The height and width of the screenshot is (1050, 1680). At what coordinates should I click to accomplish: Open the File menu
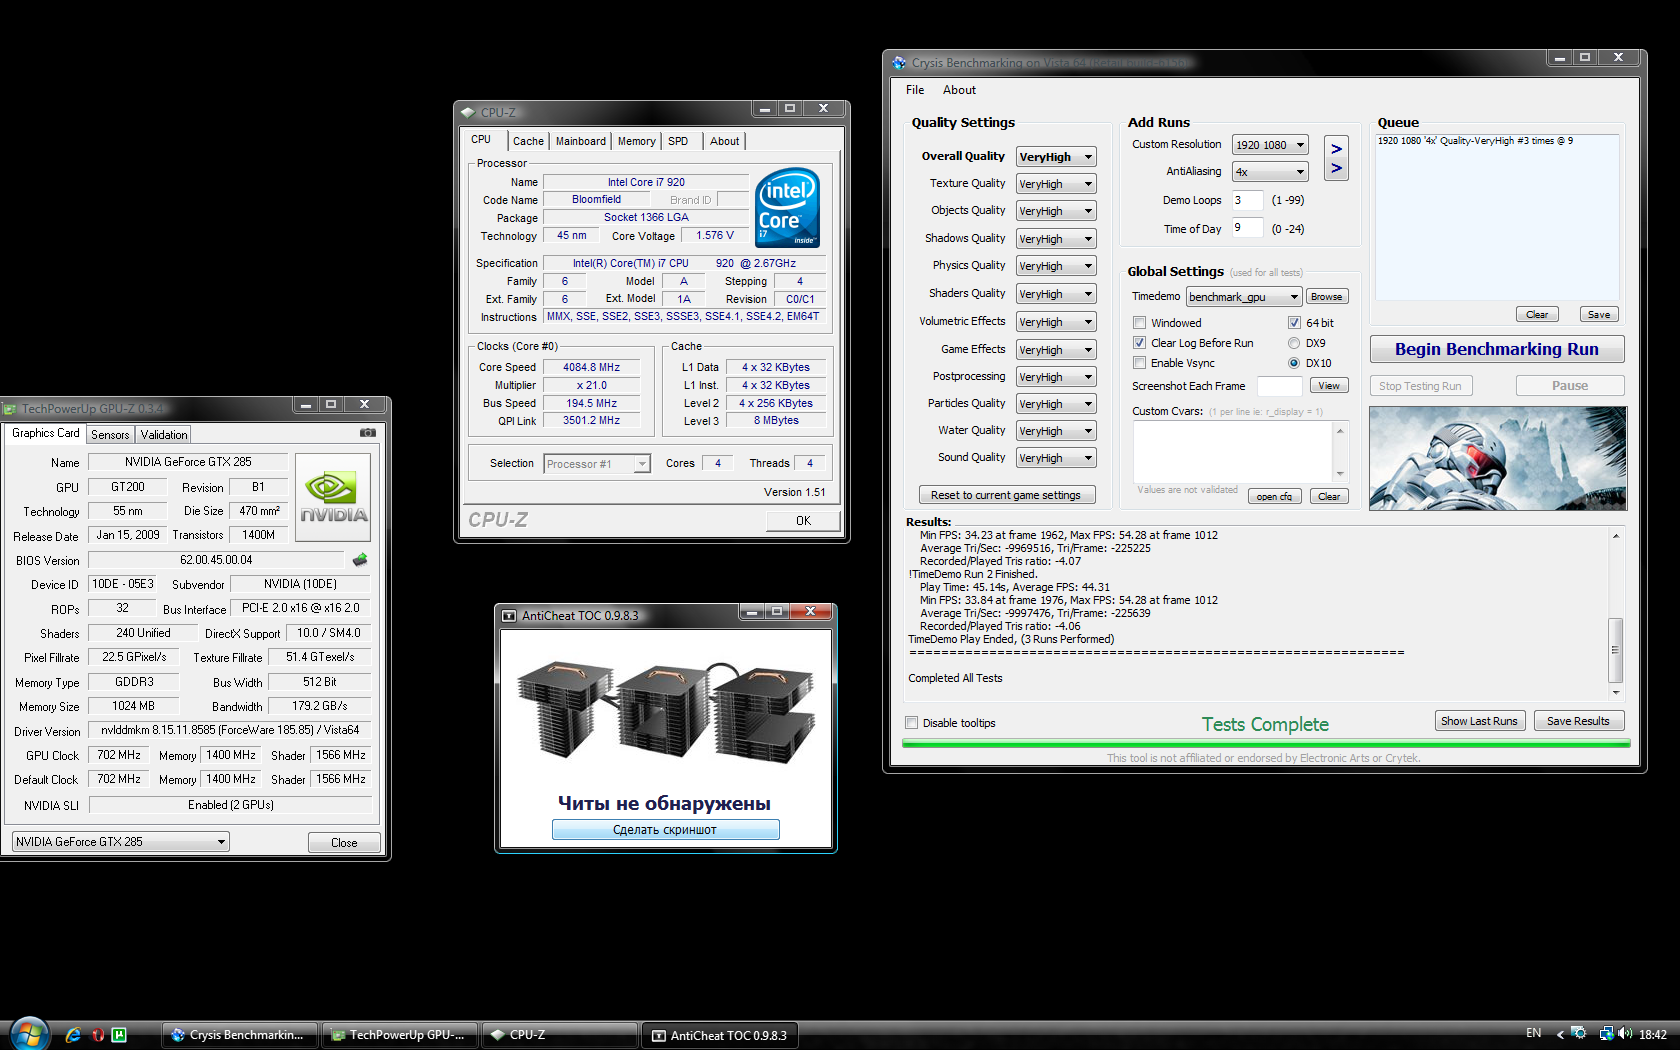[x=915, y=90]
